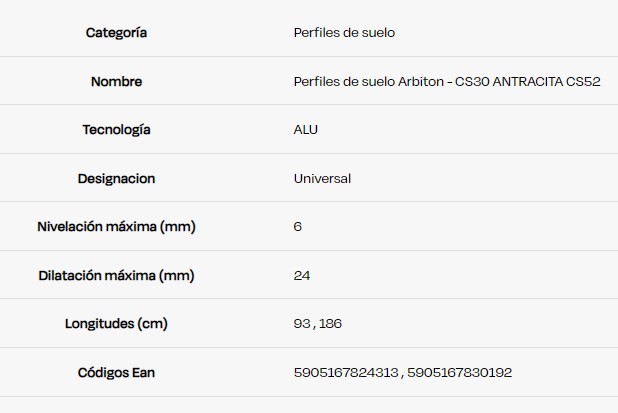
Task: Select EAN code 5905167830192
Action: [460, 372]
